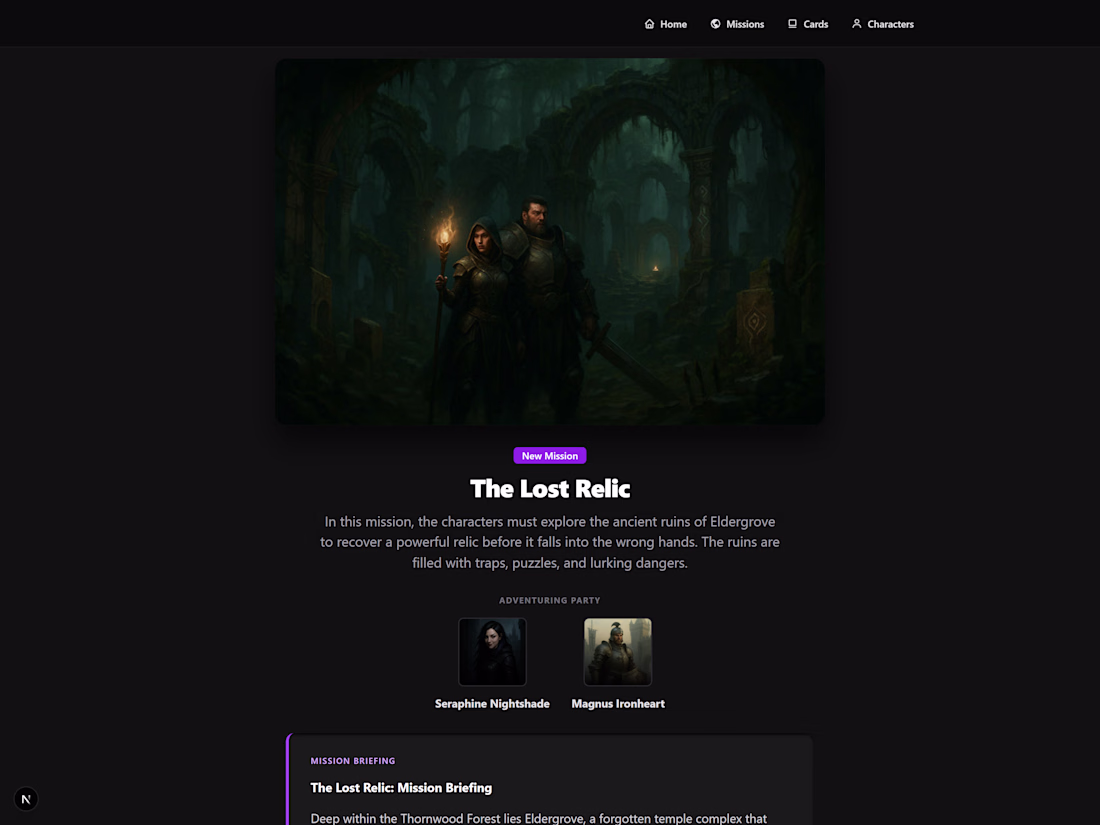The height and width of the screenshot is (825, 1100).
Task: Click the Characters person icon
Action: 857,24
